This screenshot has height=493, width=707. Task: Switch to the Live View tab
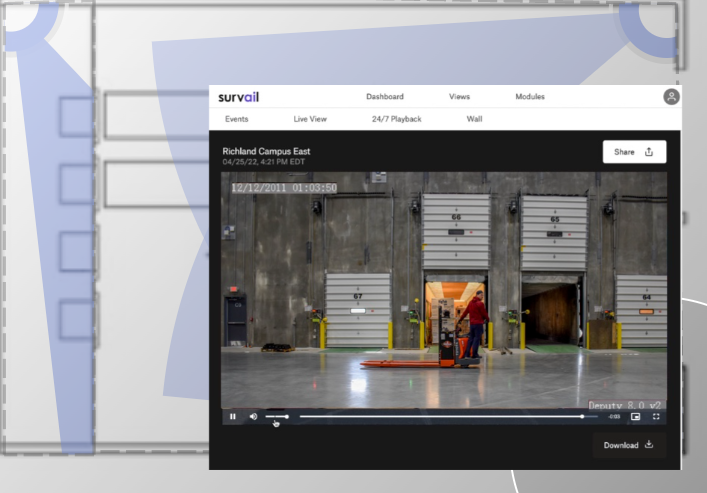[x=310, y=119]
